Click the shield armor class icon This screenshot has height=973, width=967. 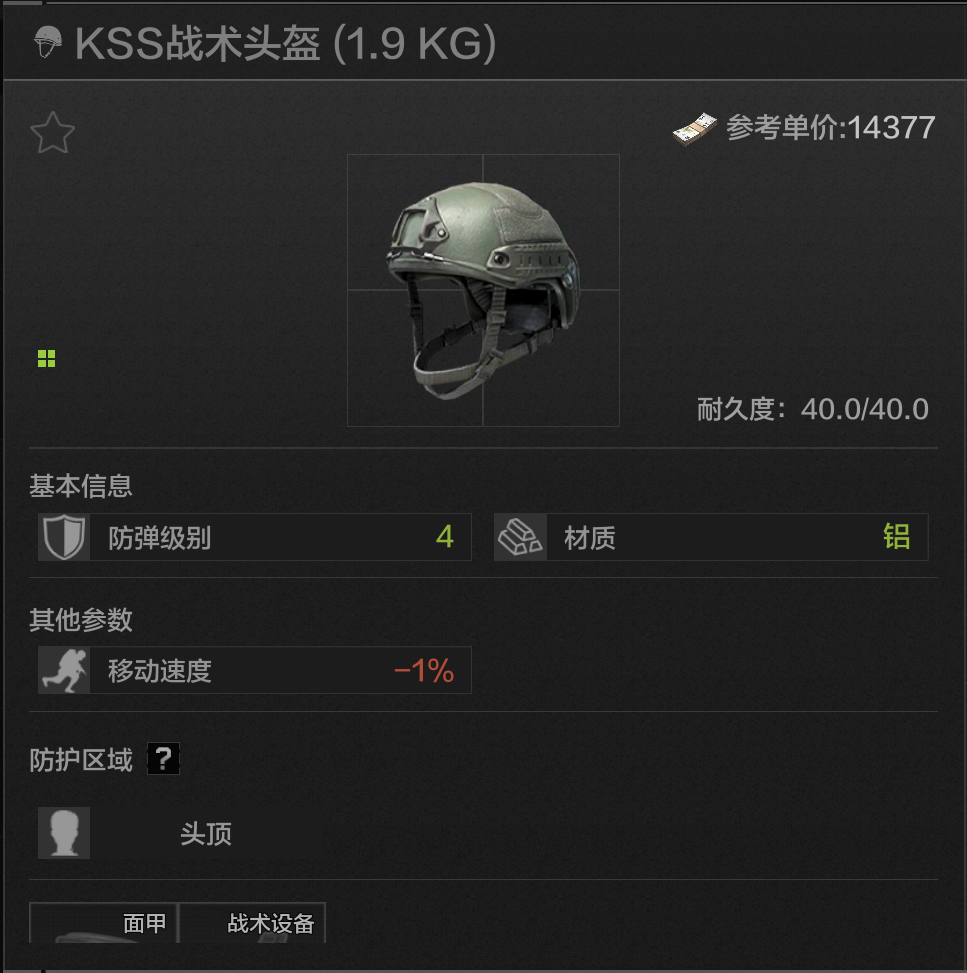pyautogui.click(x=64, y=537)
